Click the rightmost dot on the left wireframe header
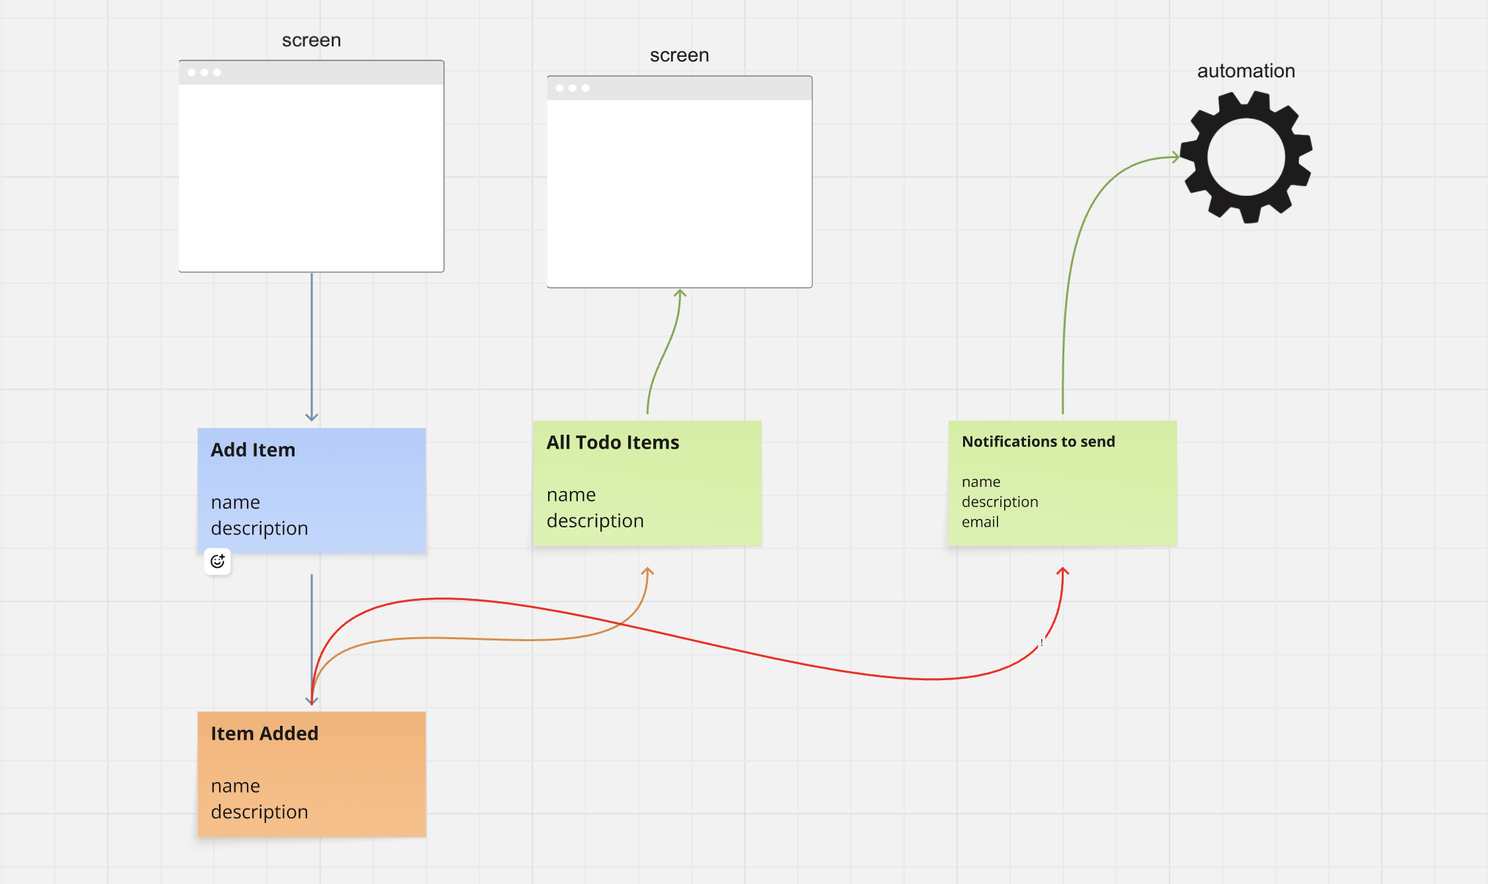 (x=215, y=72)
